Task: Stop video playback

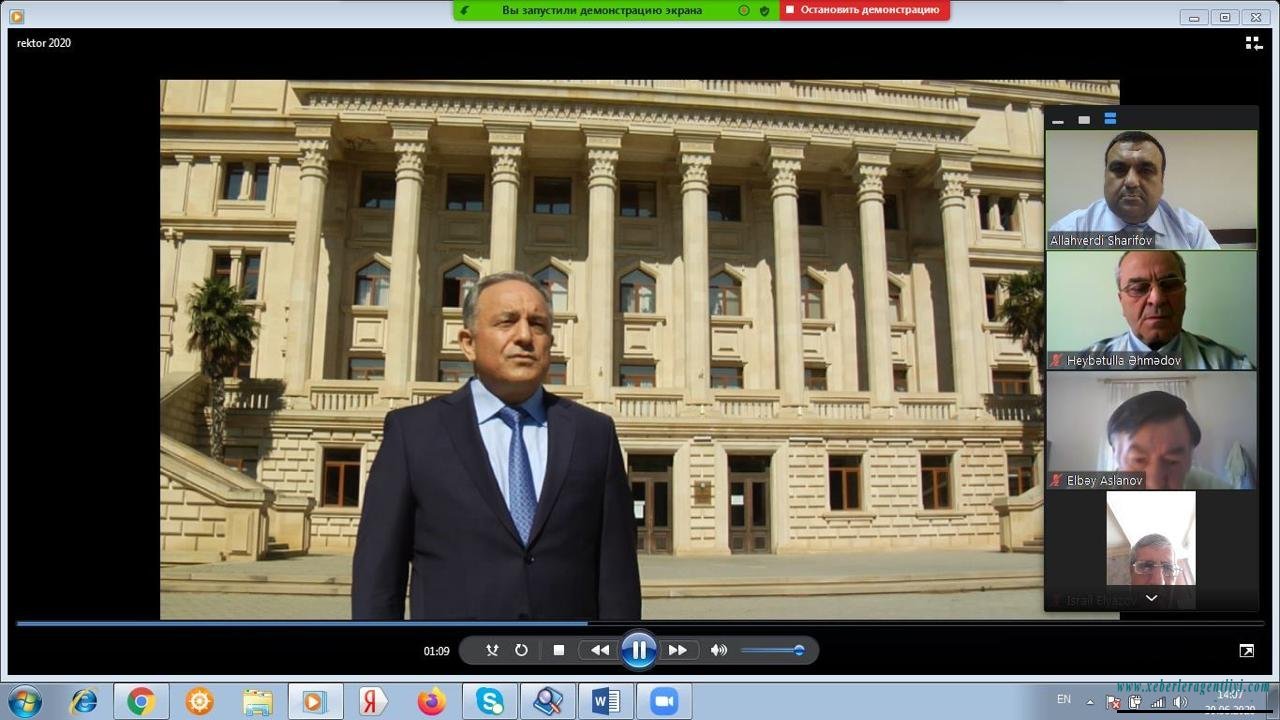Action: tap(559, 650)
